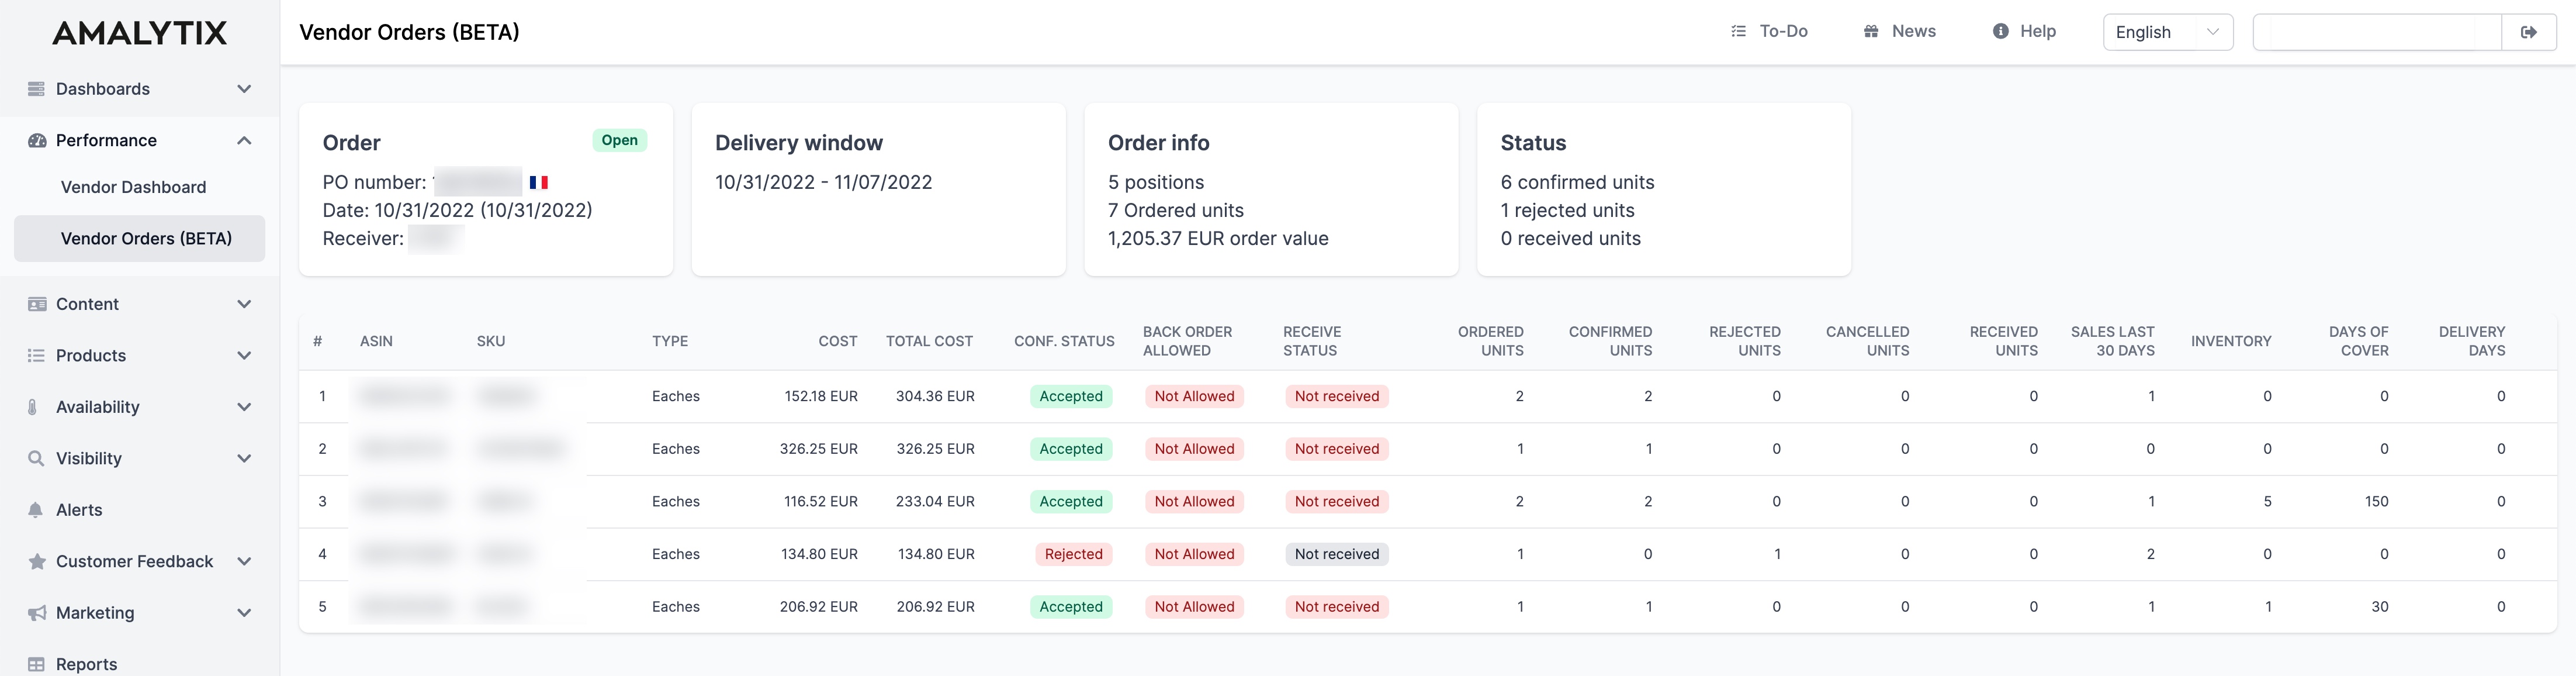Click the 152.18 EUR cost cell

coord(821,396)
